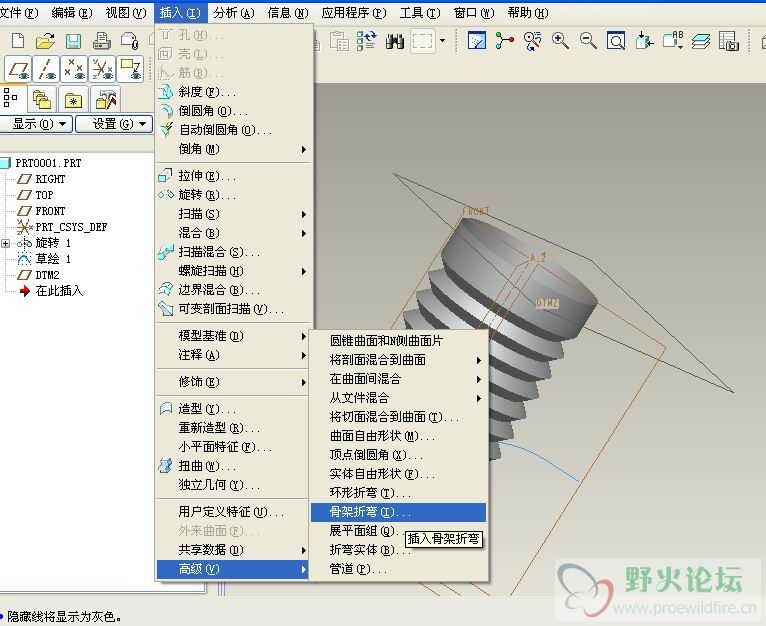Open the 显示 (Show) dropdown
The image size is (766, 626).
[x=36, y=124]
